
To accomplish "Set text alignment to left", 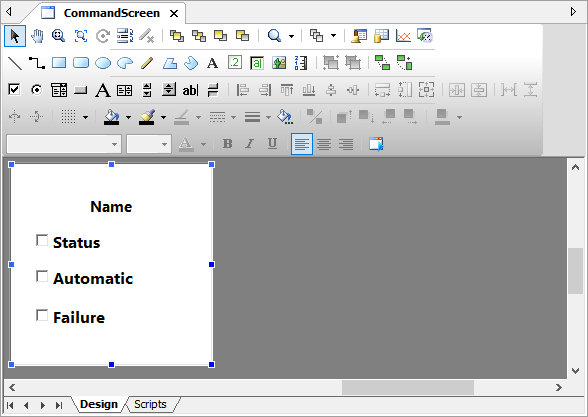I will 302,144.
